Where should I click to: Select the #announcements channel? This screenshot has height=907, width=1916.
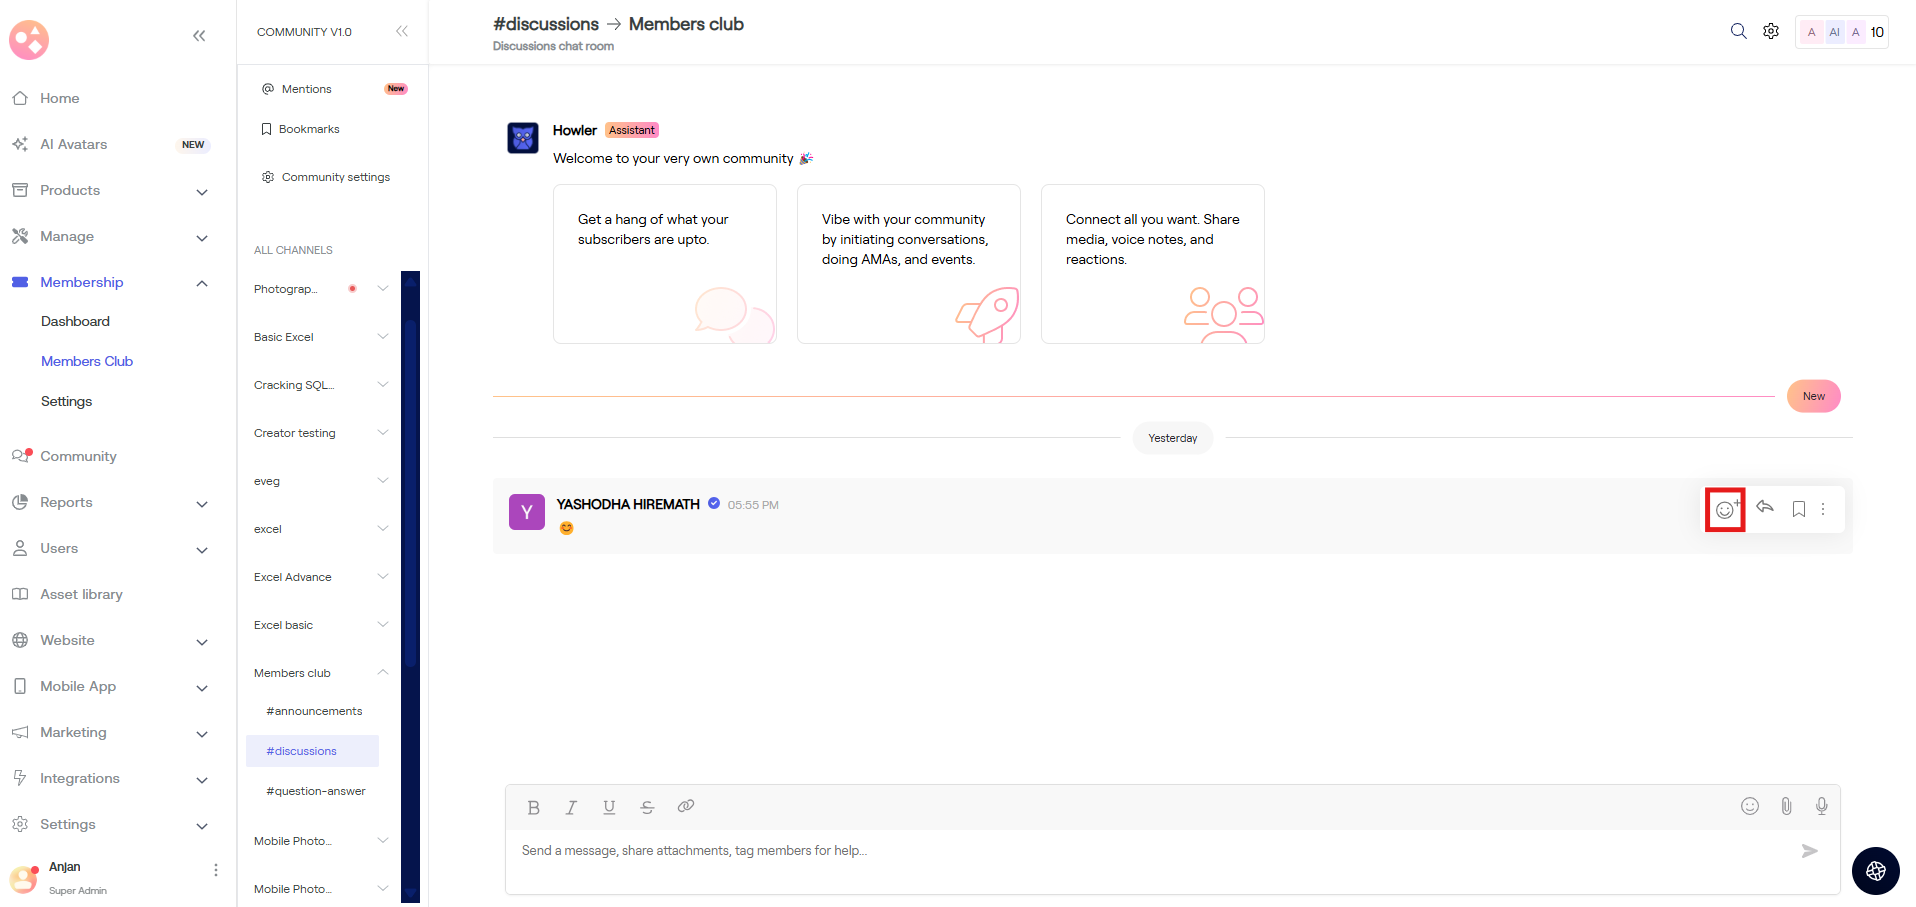(314, 711)
